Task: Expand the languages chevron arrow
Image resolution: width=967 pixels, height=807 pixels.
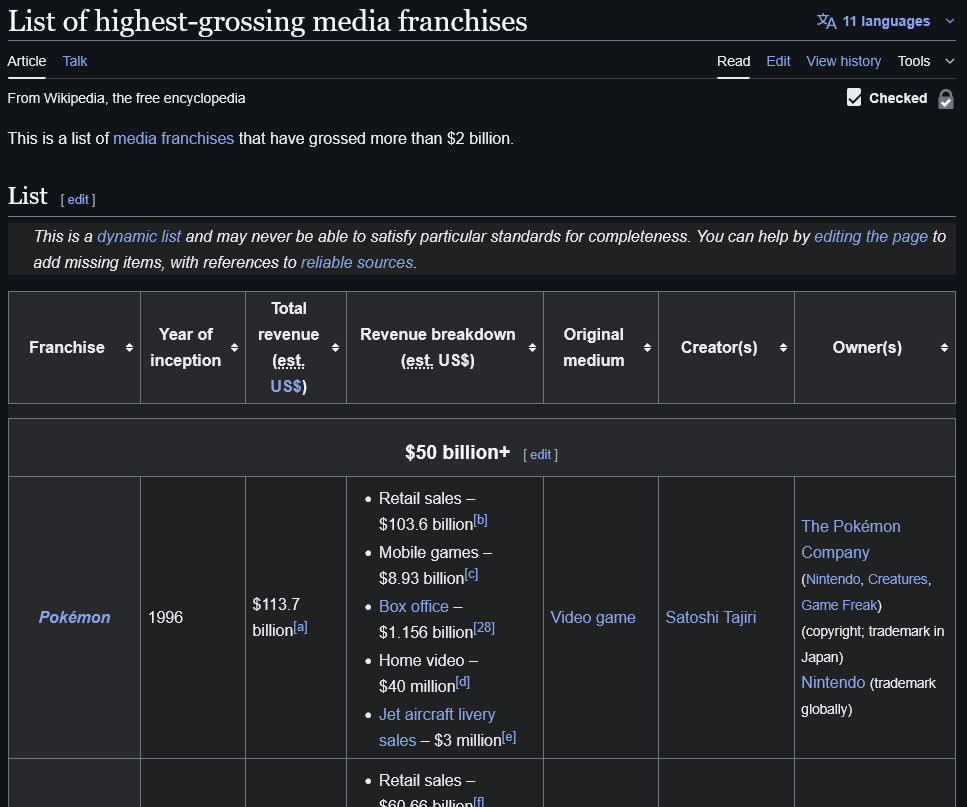Action: pyautogui.click(x=950, y=21)
